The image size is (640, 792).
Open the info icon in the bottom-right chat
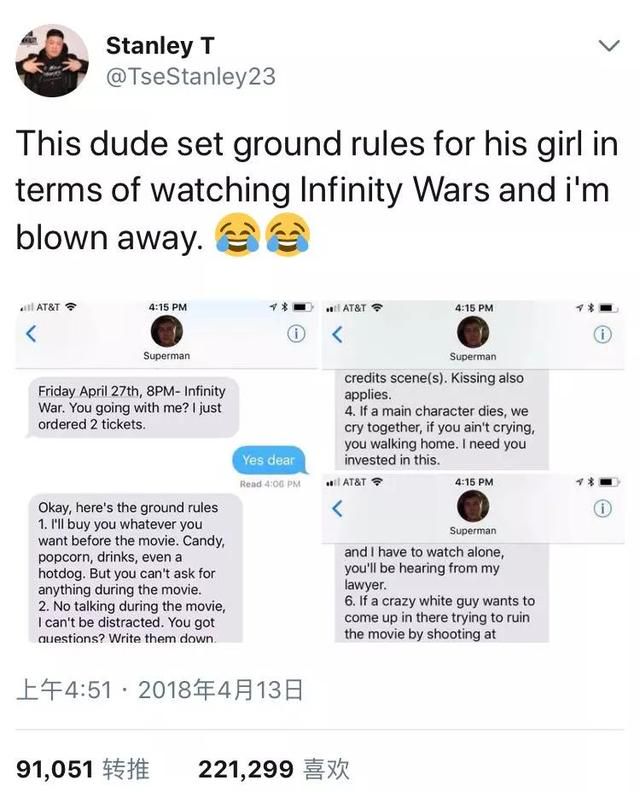coord(602,509)
